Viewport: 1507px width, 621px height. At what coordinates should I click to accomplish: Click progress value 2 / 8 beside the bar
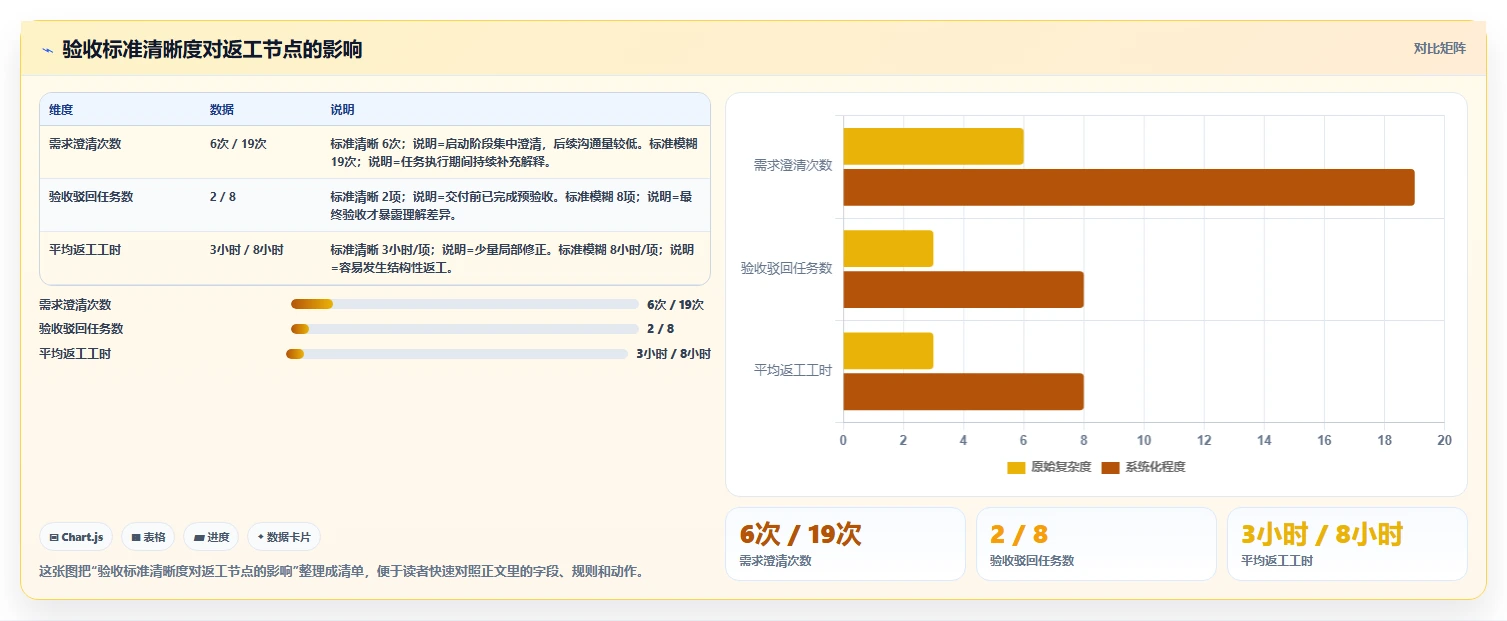tap(660, 329)
